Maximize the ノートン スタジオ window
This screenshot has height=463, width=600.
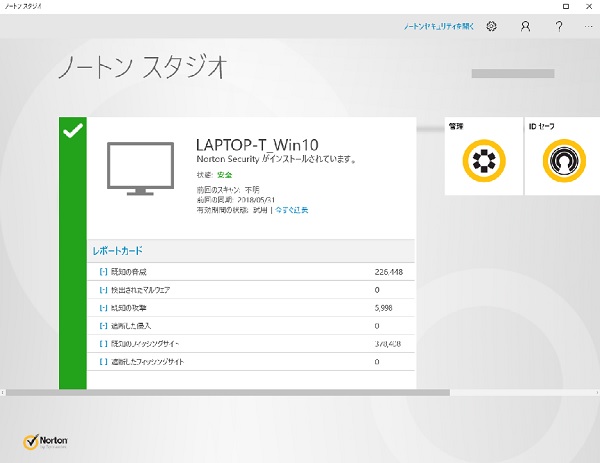coord(566,7)
